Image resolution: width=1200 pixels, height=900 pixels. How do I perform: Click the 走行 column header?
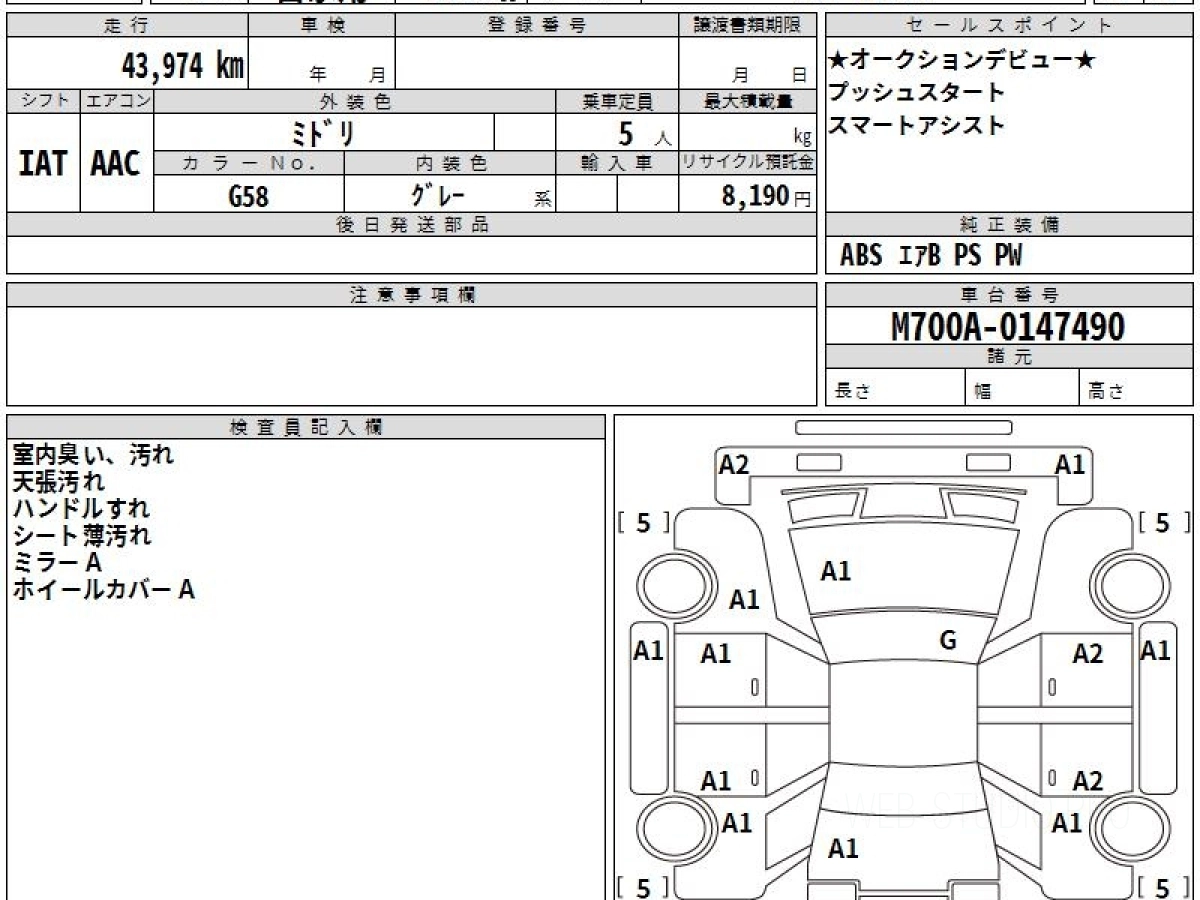127,26
